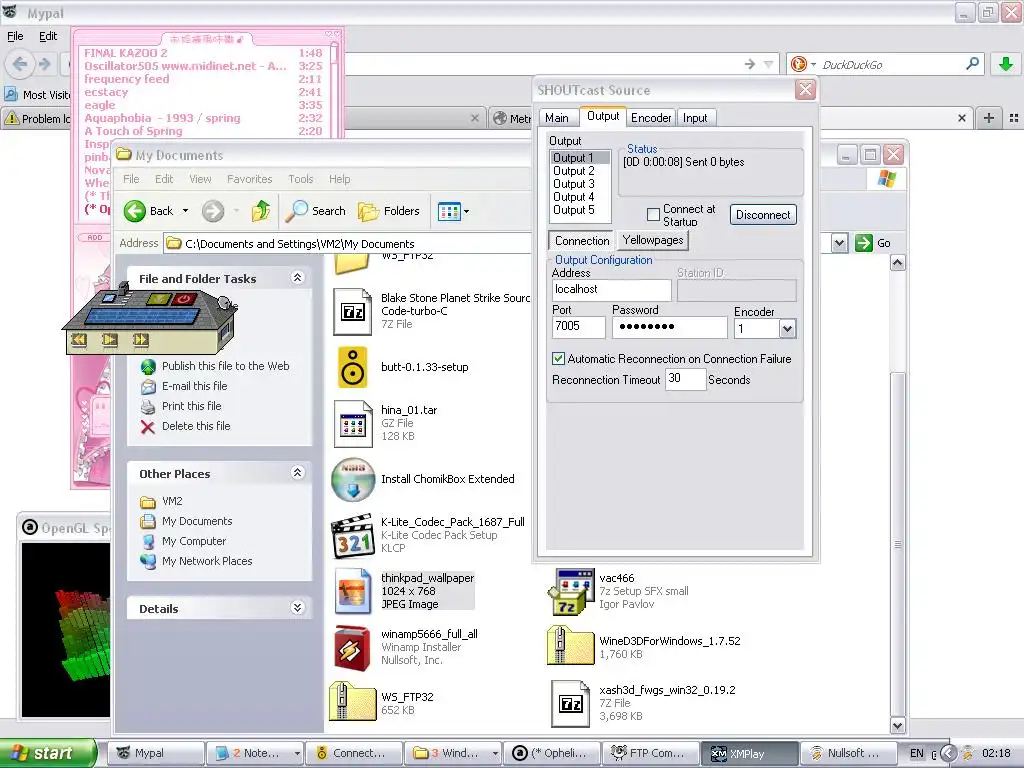Click the previous track button on house skin player
This screenshot has height=768, width=1024.
[79, 340]
